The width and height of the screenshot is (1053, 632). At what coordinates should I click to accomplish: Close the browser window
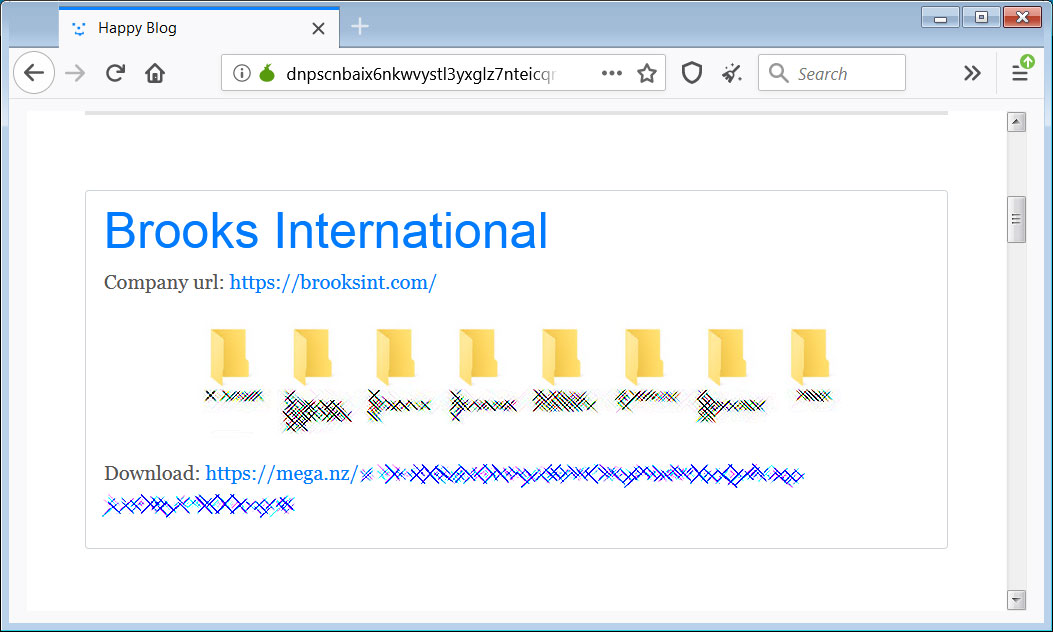(x=1022, y=17)
